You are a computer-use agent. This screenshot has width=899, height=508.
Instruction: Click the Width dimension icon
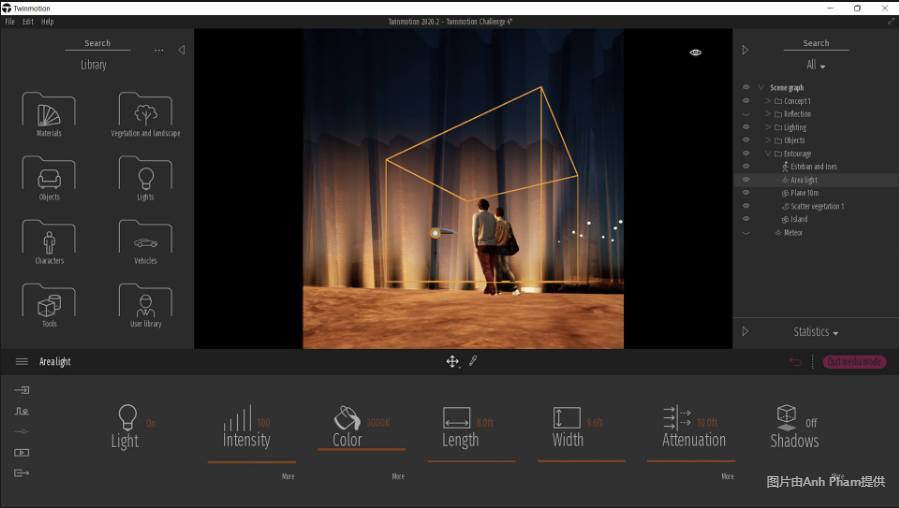566,418
